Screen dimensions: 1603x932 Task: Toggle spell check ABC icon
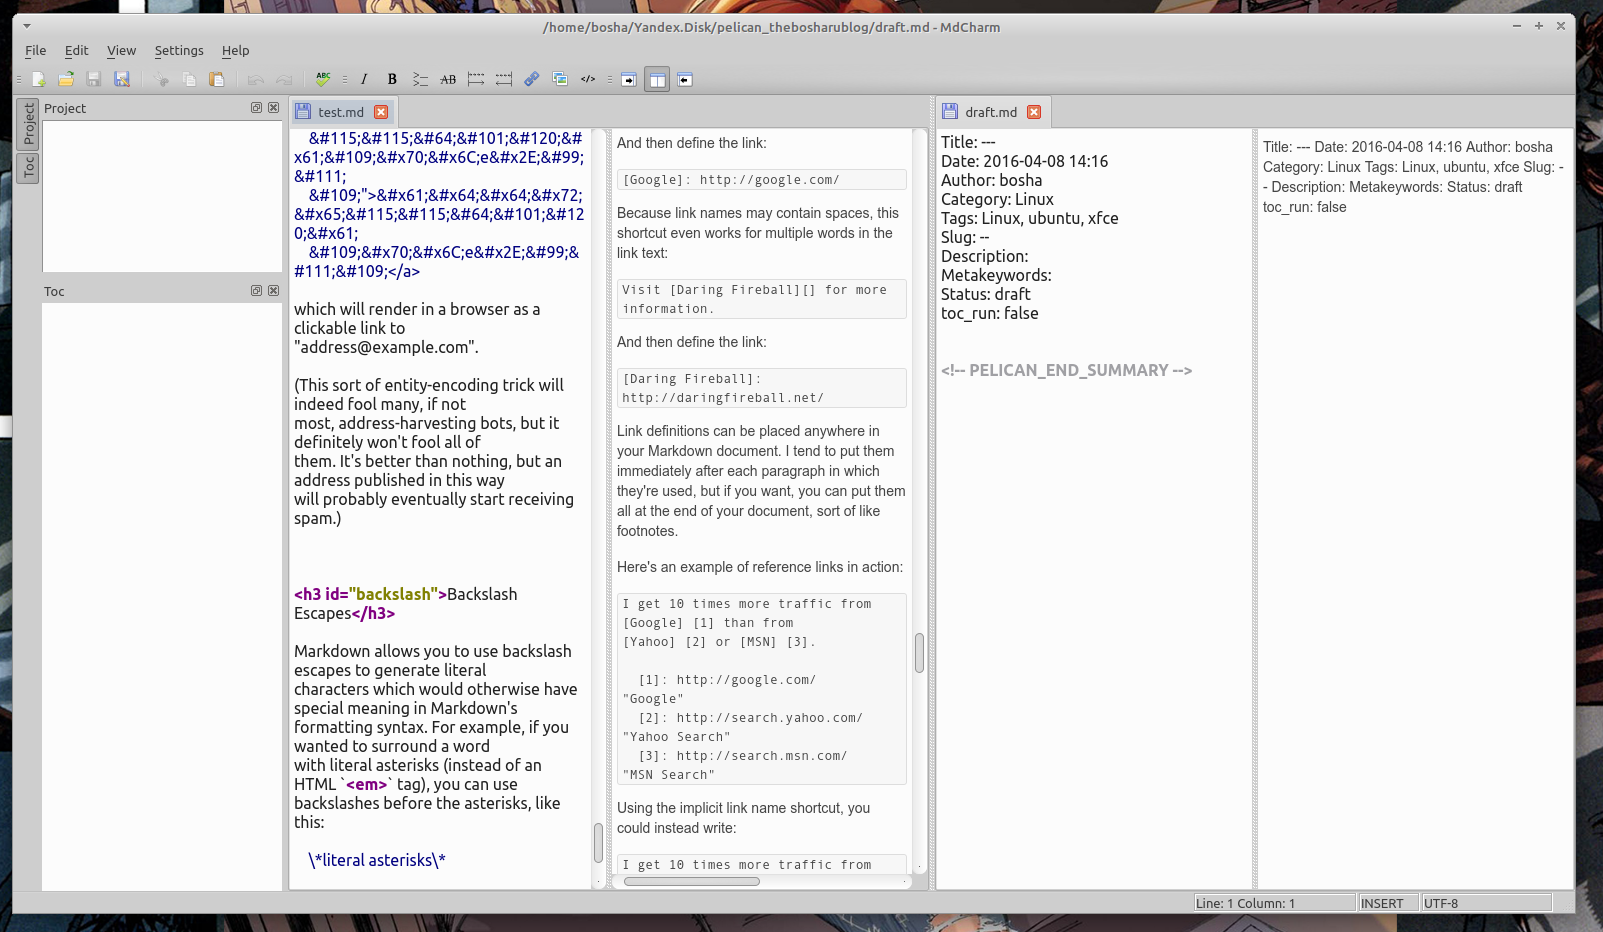point(323,79)
